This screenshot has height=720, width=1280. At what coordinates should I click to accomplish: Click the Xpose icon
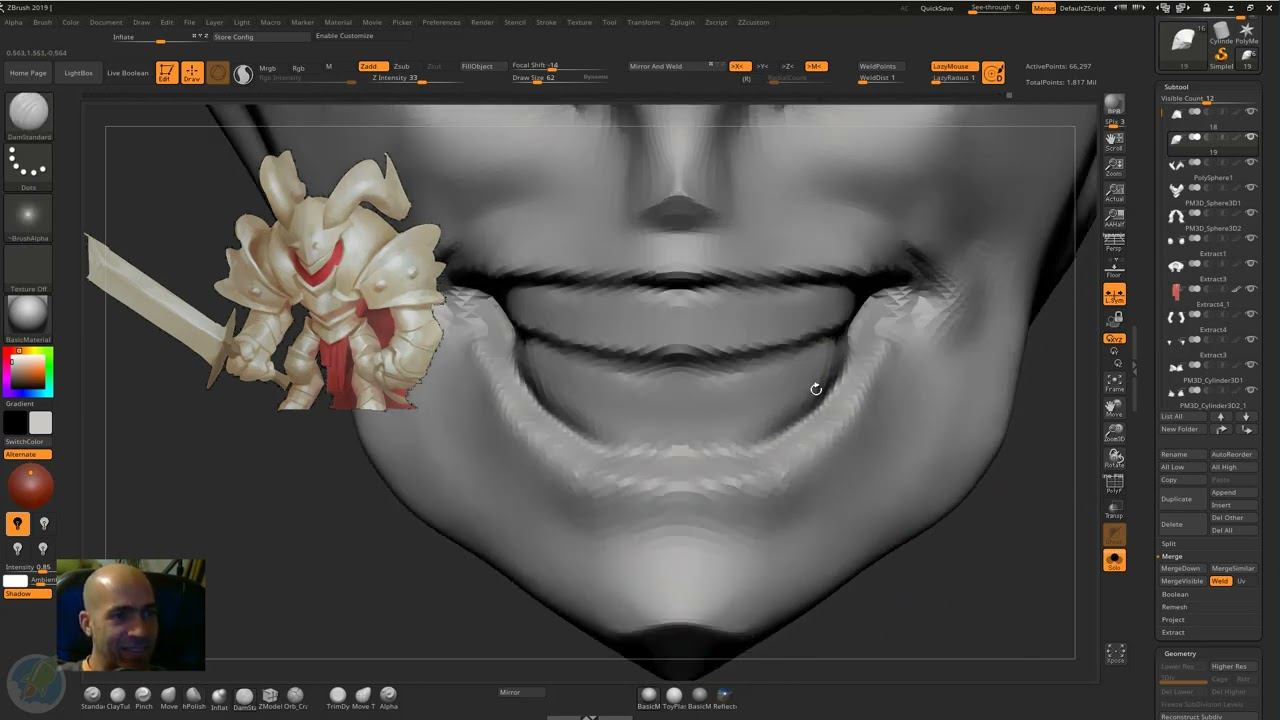click(x=1115, y=654)
